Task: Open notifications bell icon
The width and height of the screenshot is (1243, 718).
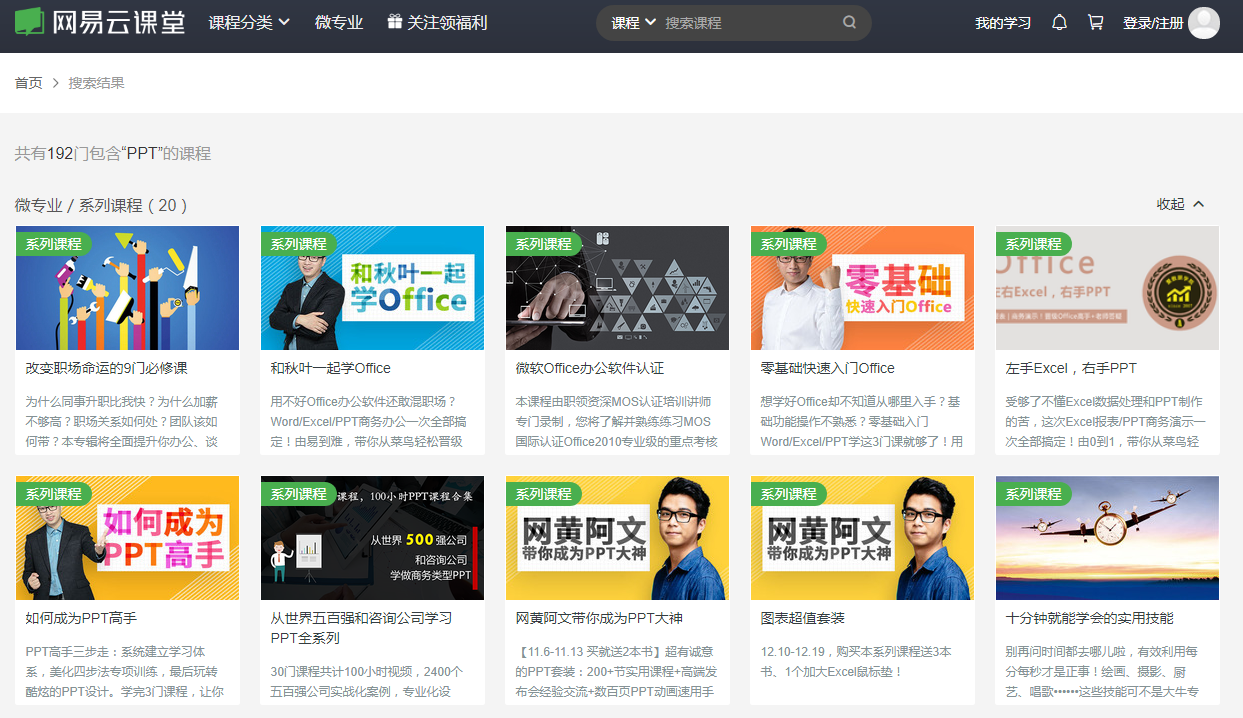Action: (1060, 22)
